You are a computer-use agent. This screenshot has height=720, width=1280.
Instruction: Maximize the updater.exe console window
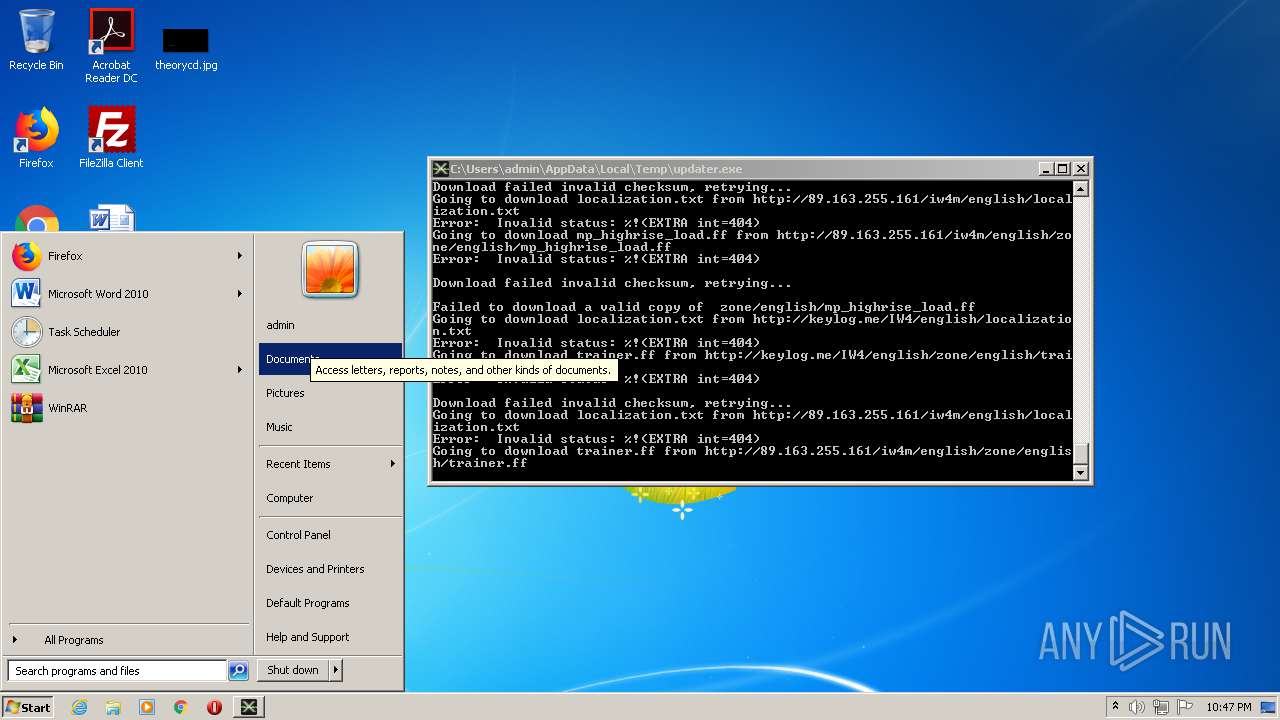pyautogui.click(x=1062, y=169)
